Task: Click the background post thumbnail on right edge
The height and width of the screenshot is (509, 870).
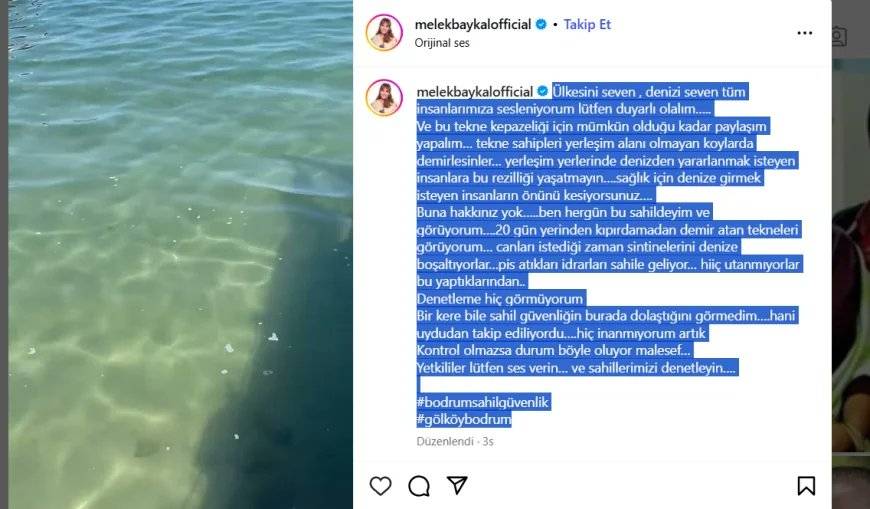Action: click(851, 333)
